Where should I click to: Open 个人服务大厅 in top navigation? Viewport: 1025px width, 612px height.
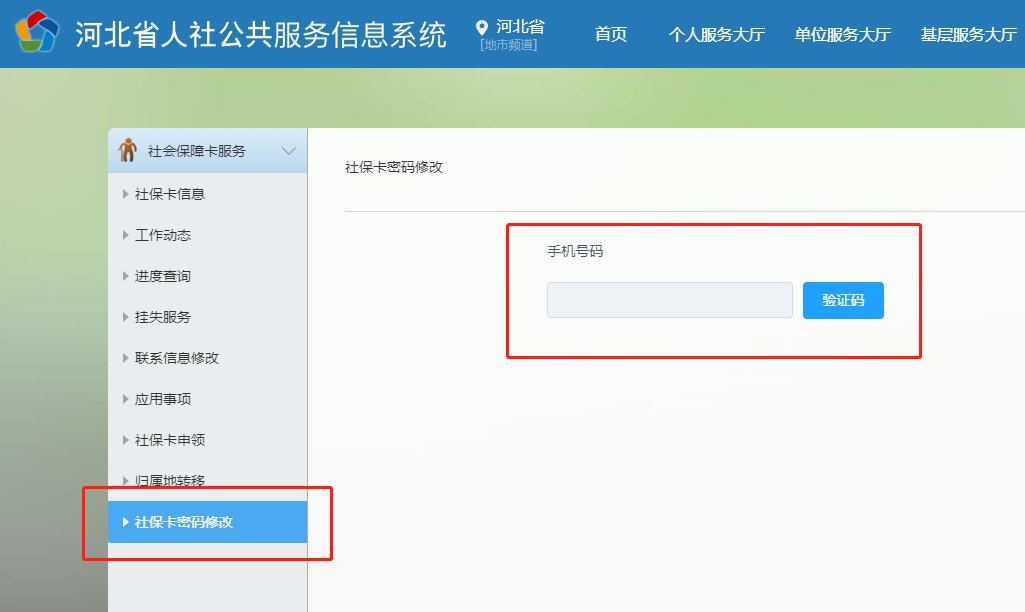tap(716, 34)
